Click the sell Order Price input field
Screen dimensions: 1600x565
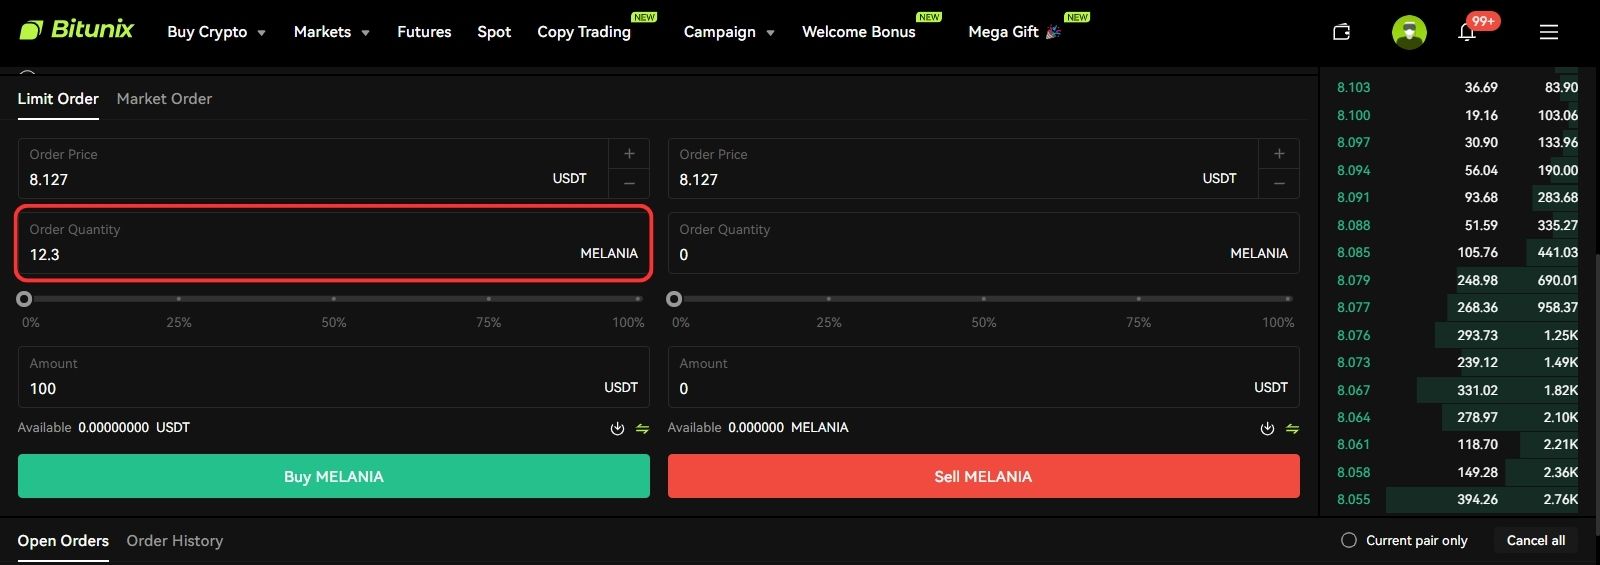pos(963,168)
